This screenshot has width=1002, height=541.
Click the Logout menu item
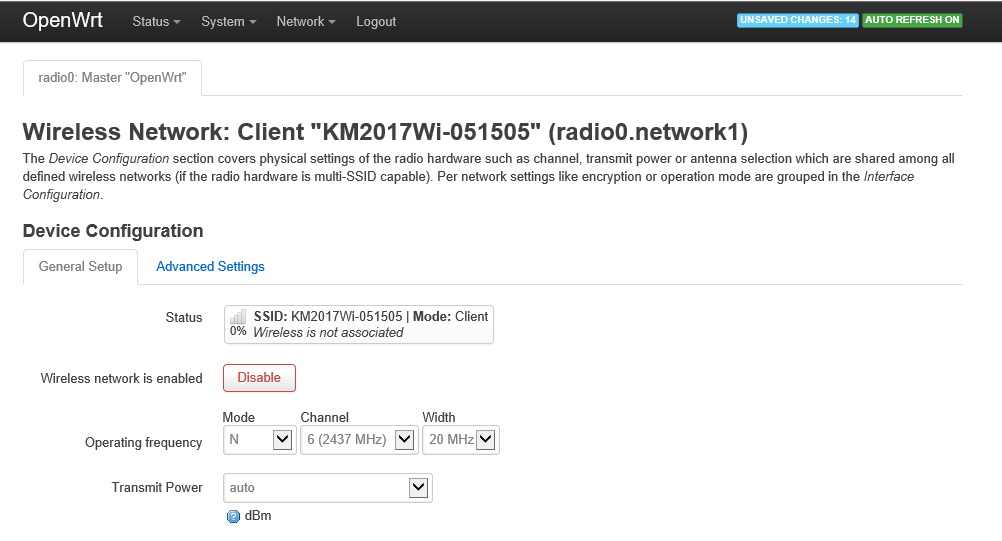coord(376,22)
